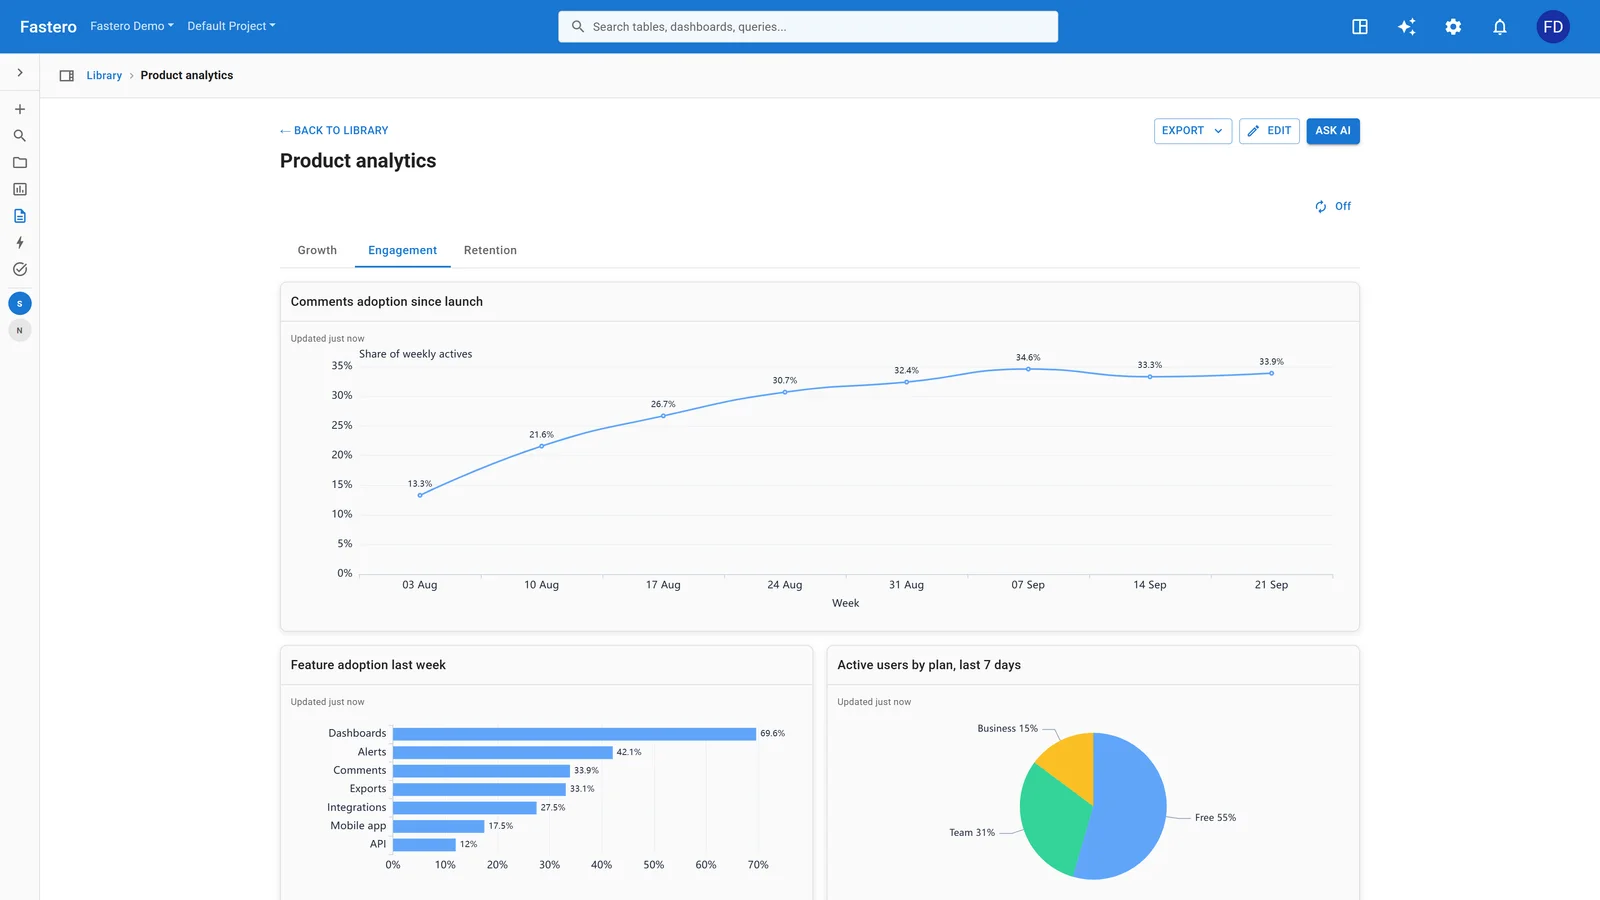Click the Mobile app 17.5% bar
The height and width of the screenshot is (900, 1600).
439,826
